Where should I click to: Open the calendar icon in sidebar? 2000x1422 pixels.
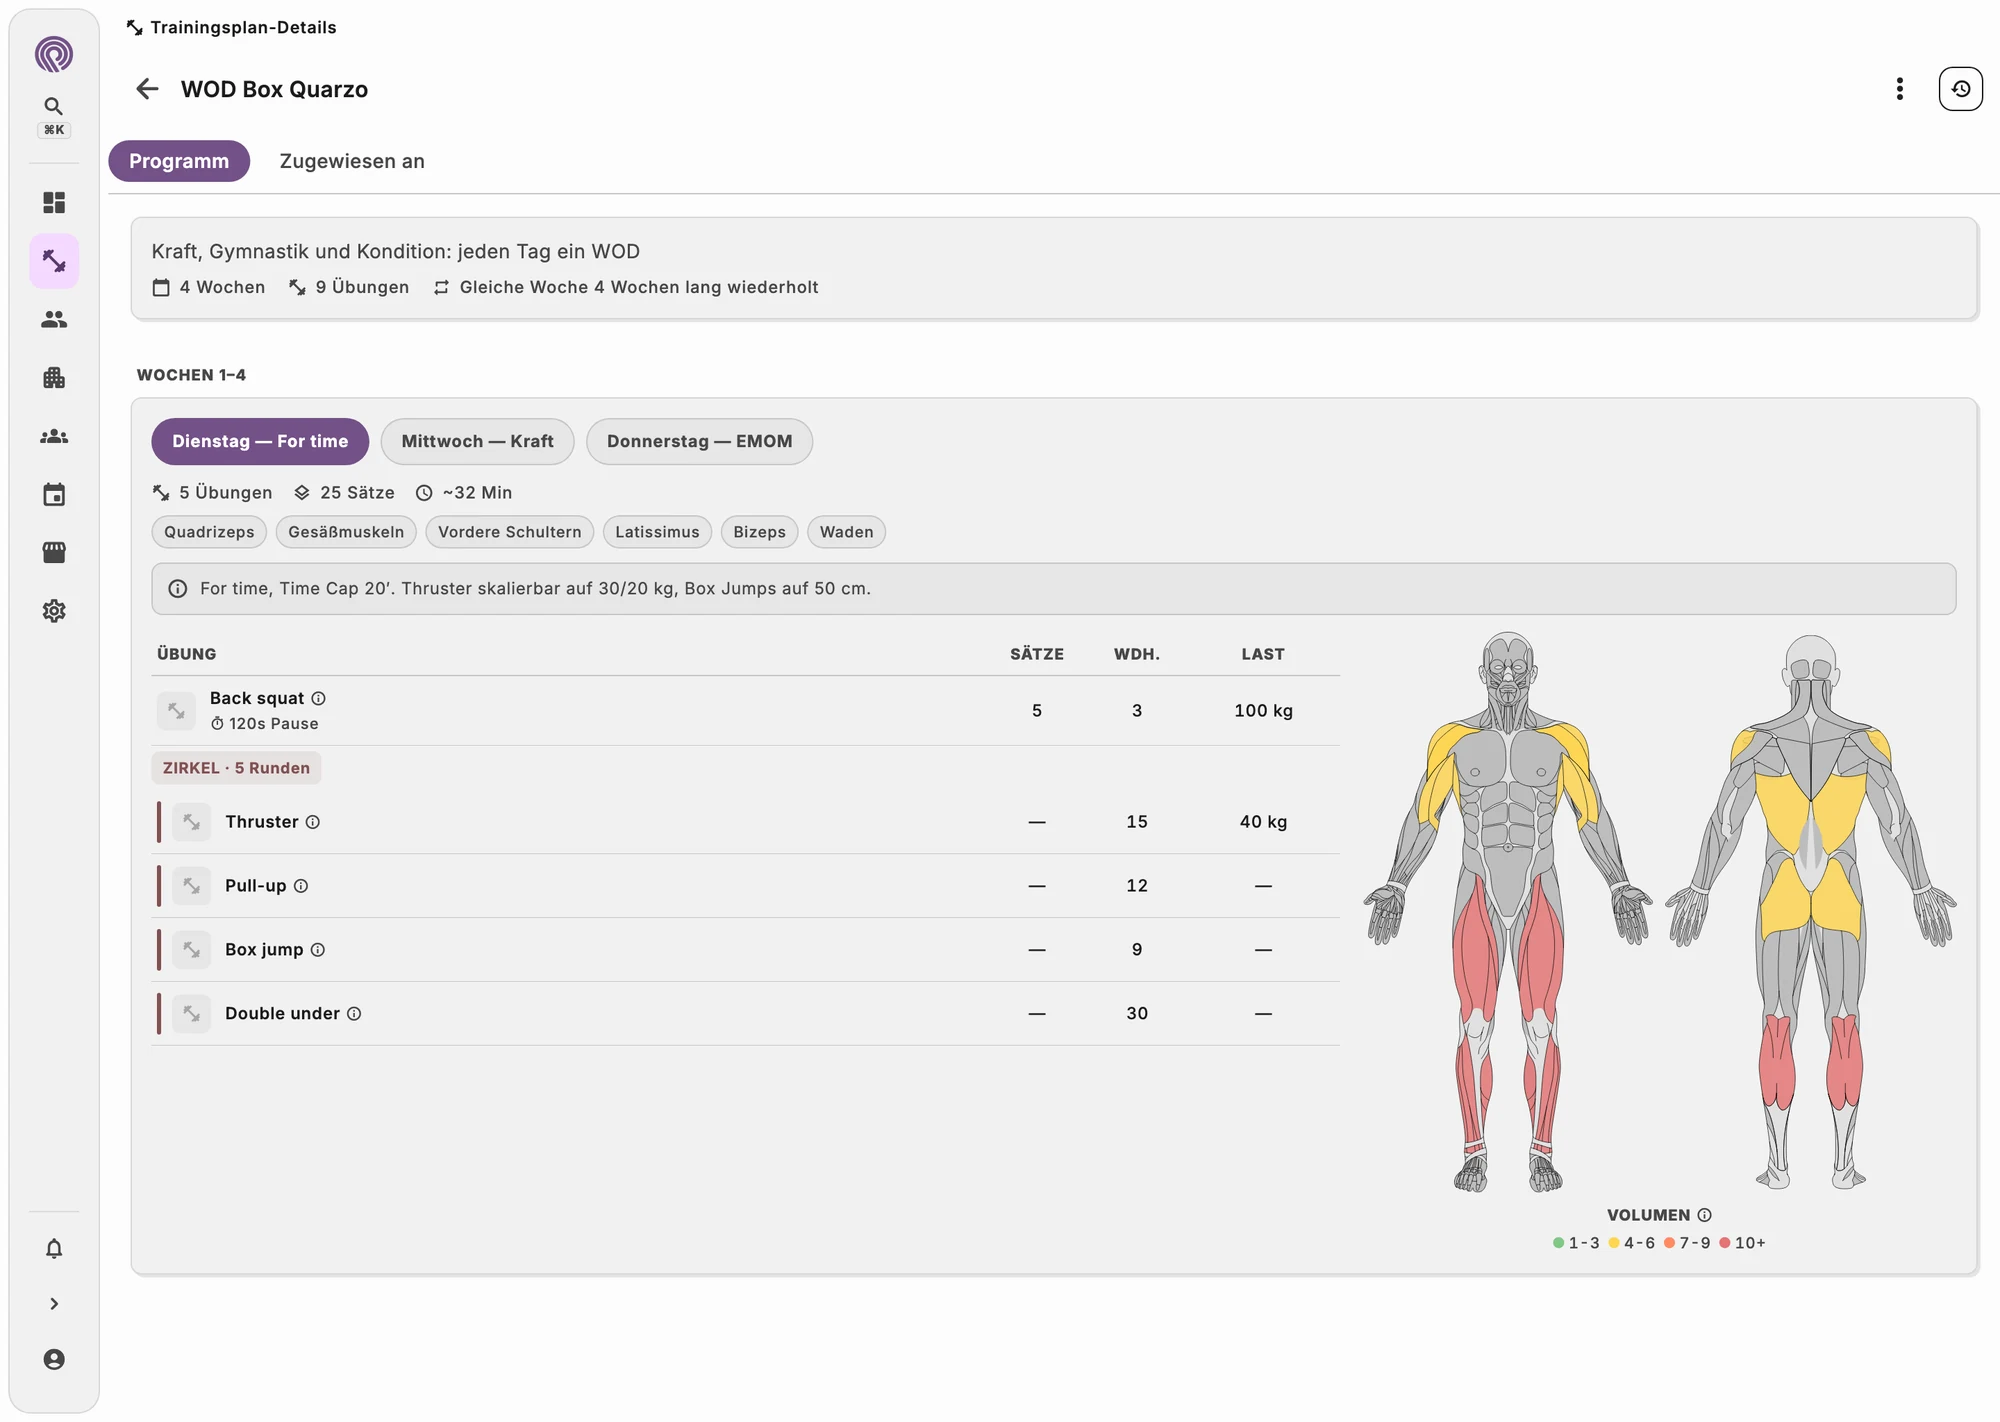point(54,494)
